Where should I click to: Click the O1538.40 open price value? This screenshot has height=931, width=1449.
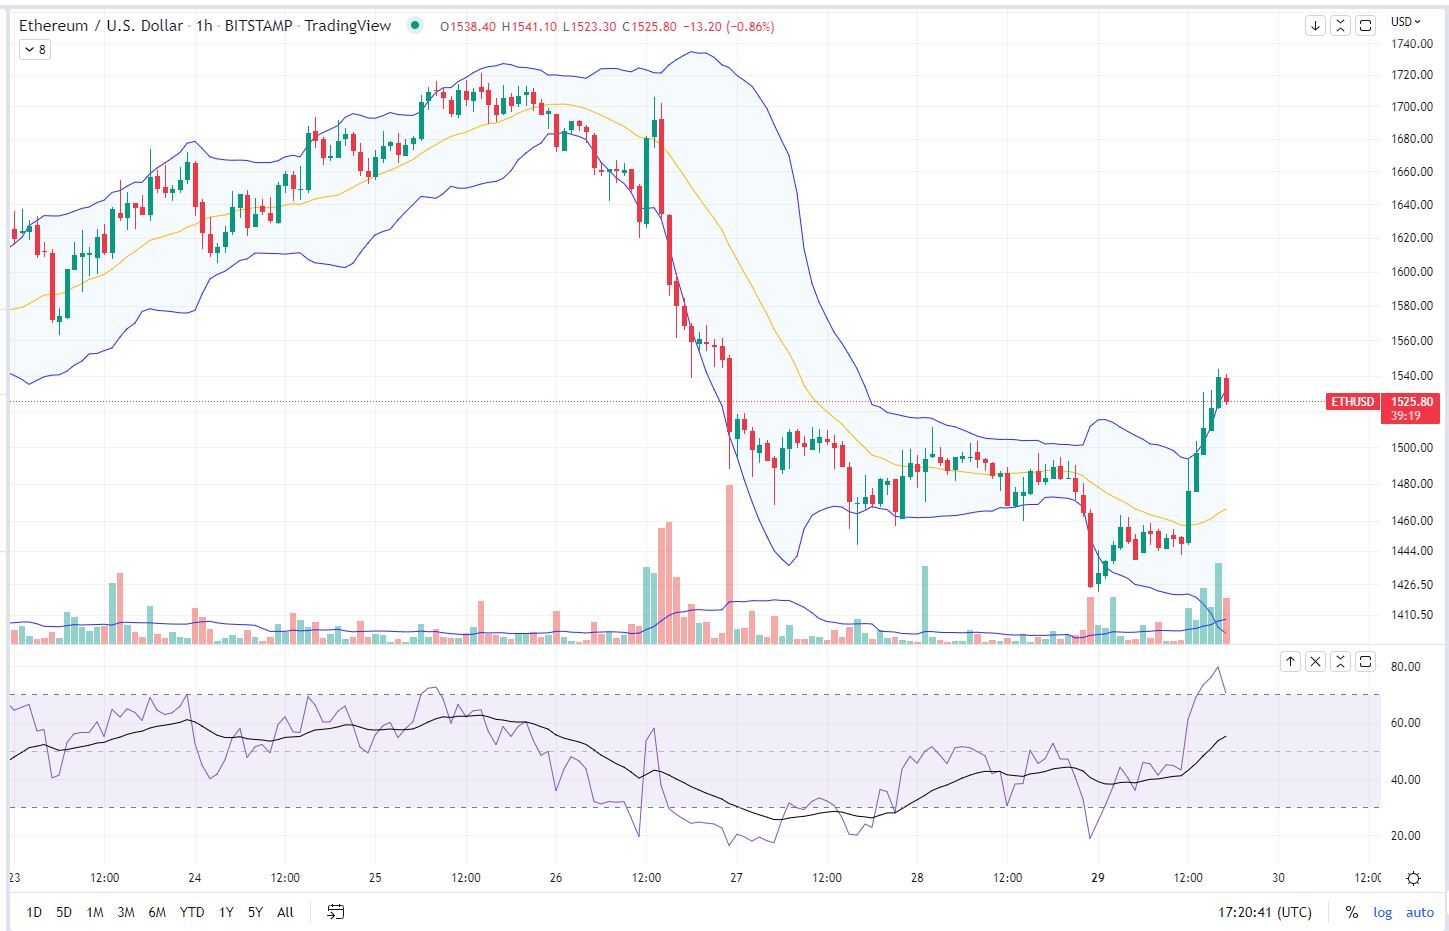(x=468, y=27)
